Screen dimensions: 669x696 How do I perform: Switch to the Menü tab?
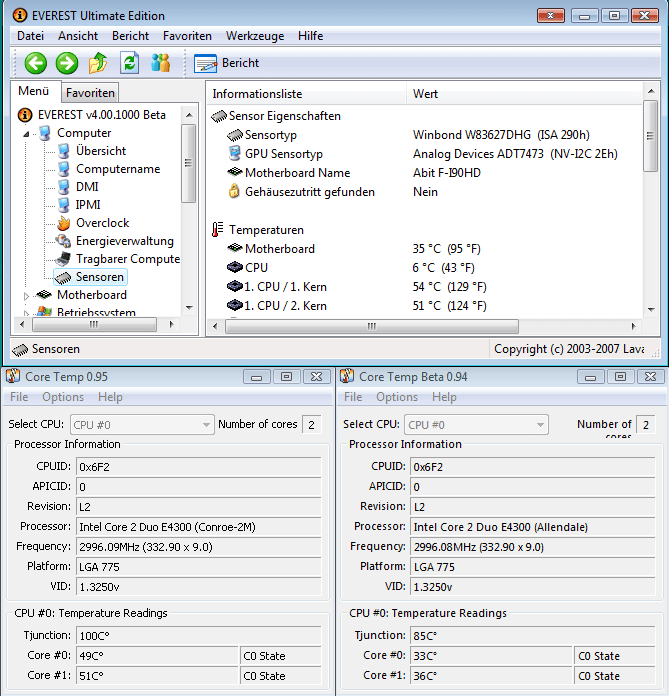(34, 91)
